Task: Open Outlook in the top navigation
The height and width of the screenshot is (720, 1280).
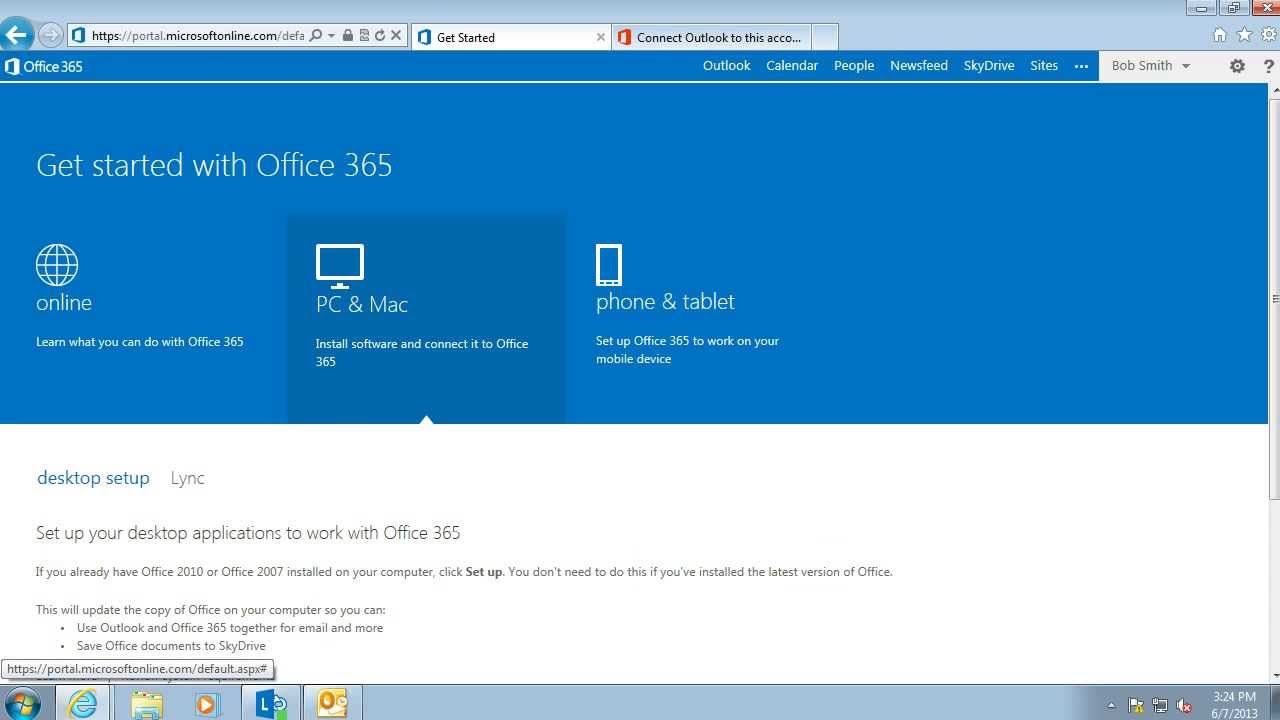Action: click(x=726, y=66)
